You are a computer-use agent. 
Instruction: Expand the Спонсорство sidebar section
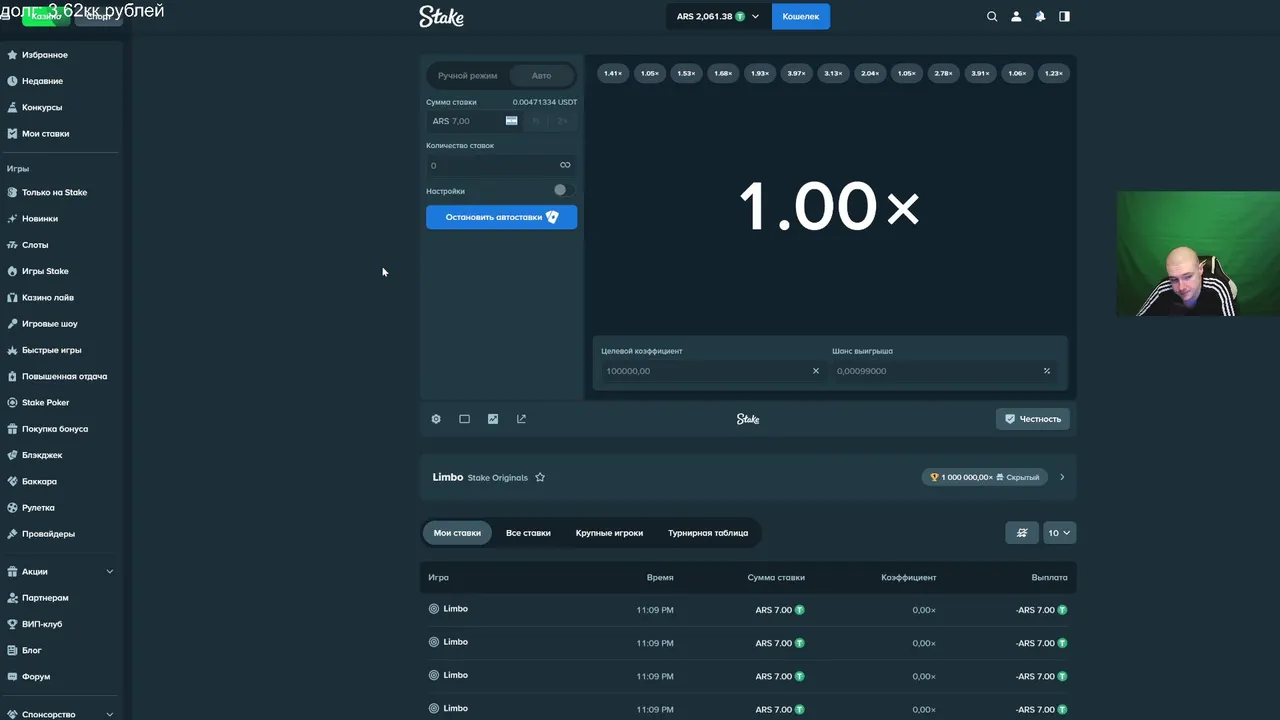coord(60,714)
